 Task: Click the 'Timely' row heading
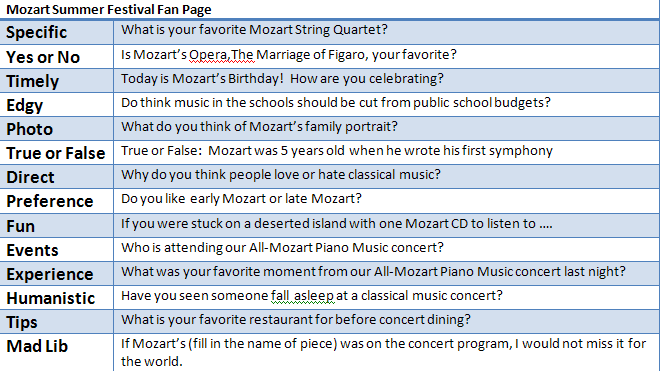coord(56,80)
